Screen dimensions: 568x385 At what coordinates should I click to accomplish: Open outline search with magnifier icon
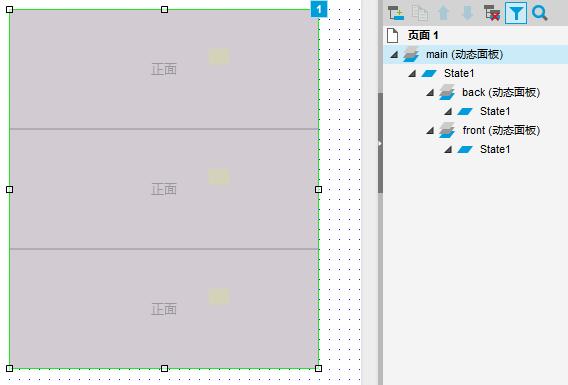click(540, 13)
